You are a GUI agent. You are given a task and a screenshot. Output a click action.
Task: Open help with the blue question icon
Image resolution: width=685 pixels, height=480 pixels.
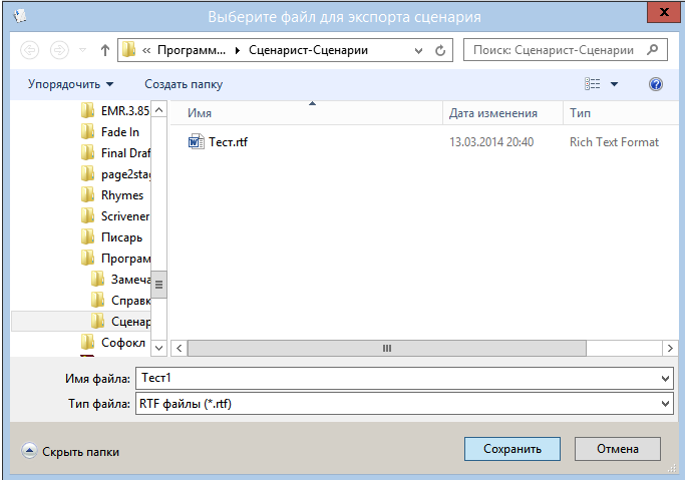(x=656, y=84)
